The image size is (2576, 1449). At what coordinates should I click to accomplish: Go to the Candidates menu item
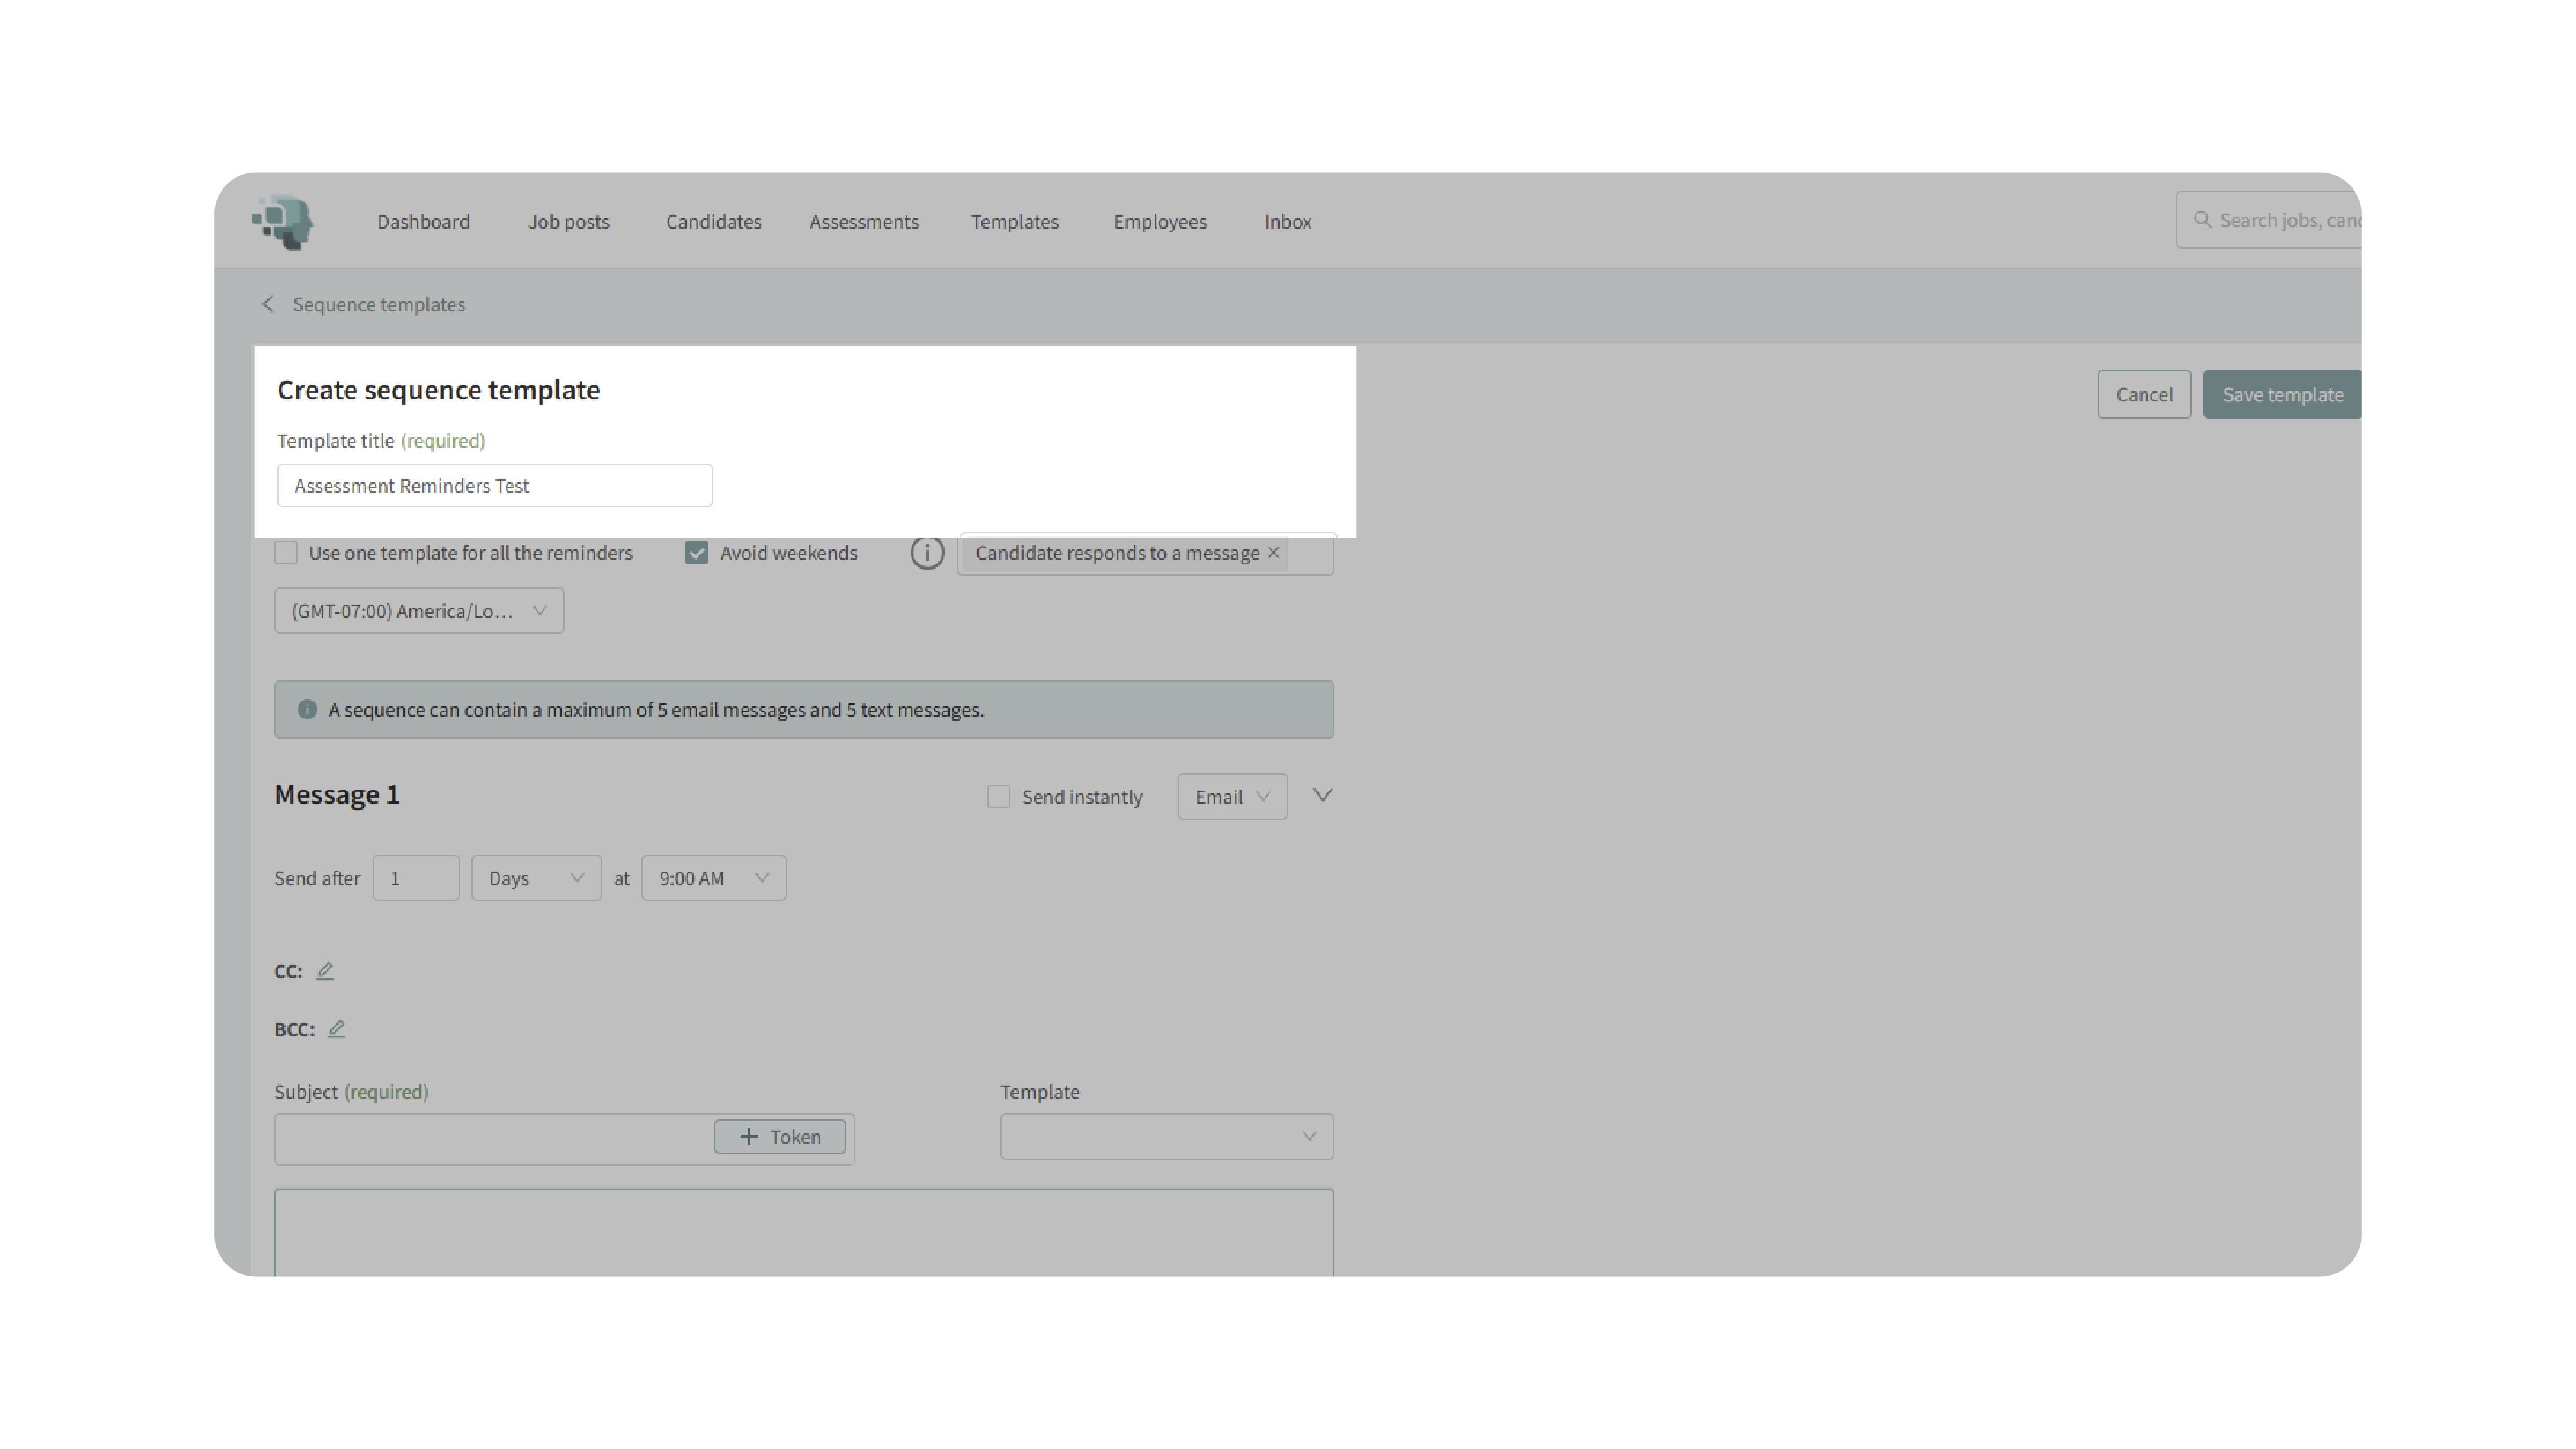coord(713,222)
